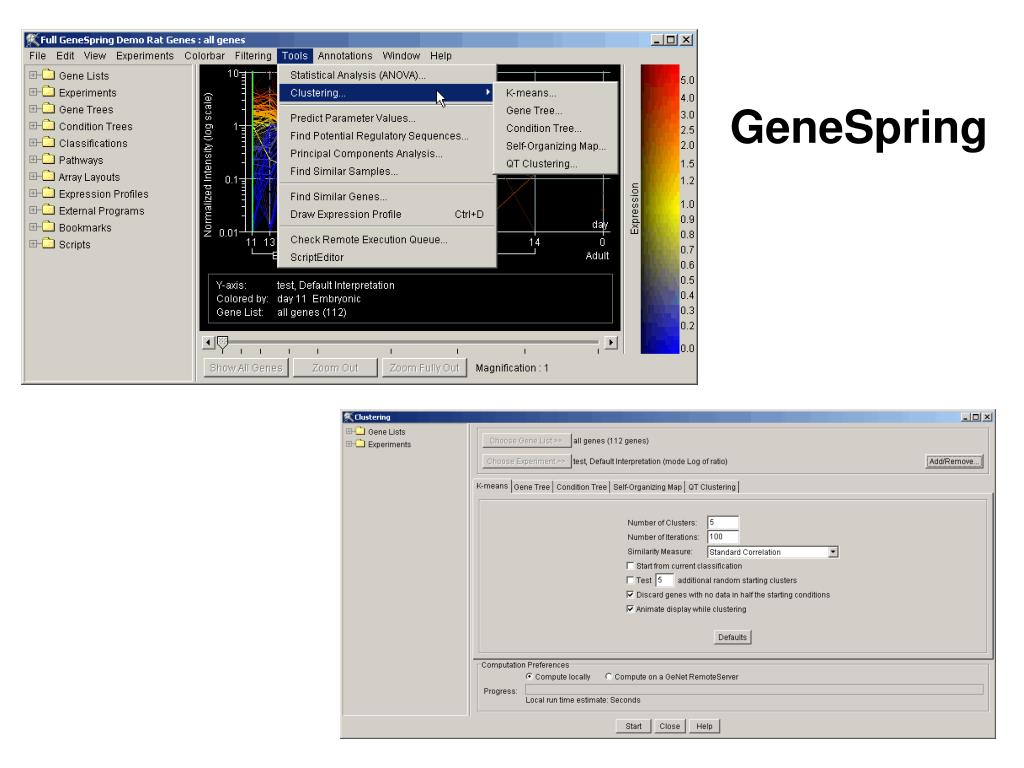This screenshot has height=768, width=1024.
Task: Switch to the Gene Tree tab
Action: (x=532, y=487)
